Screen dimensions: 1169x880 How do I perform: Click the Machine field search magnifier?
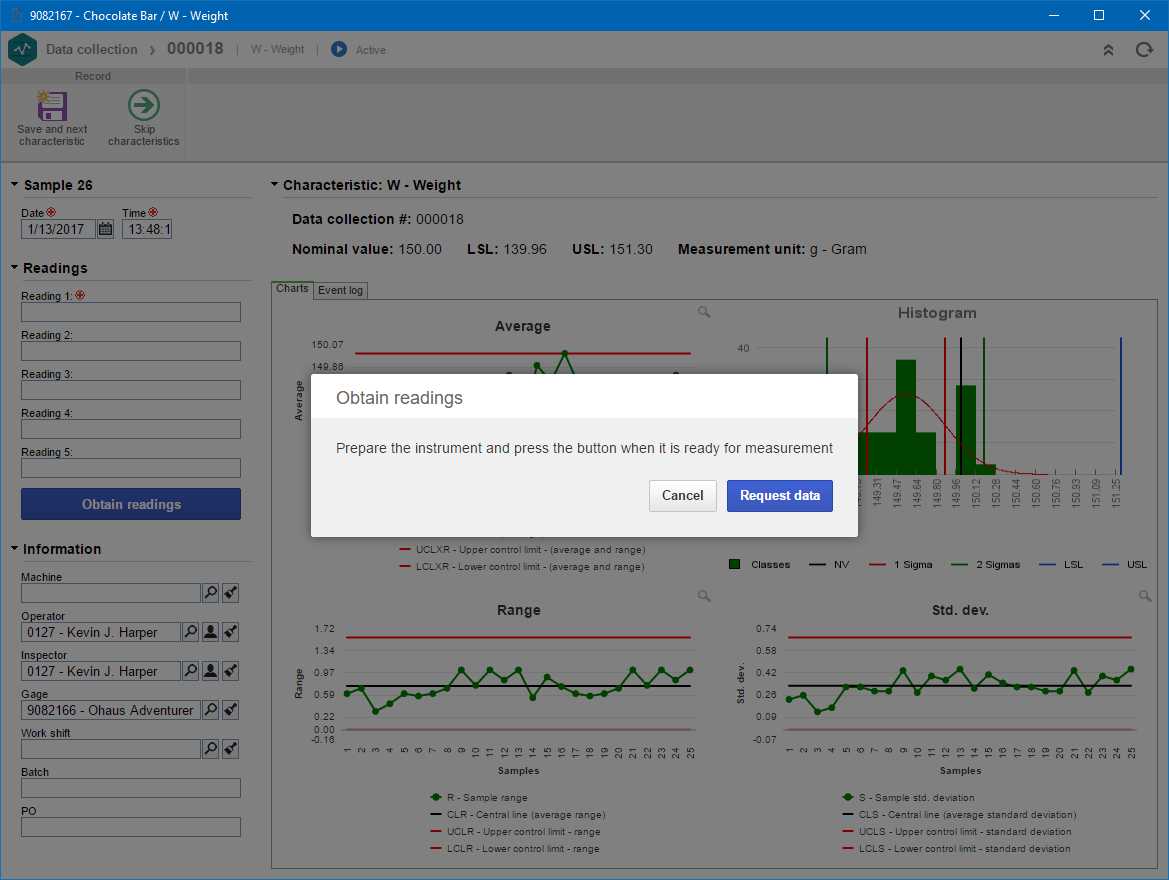(x=211, y=593)
